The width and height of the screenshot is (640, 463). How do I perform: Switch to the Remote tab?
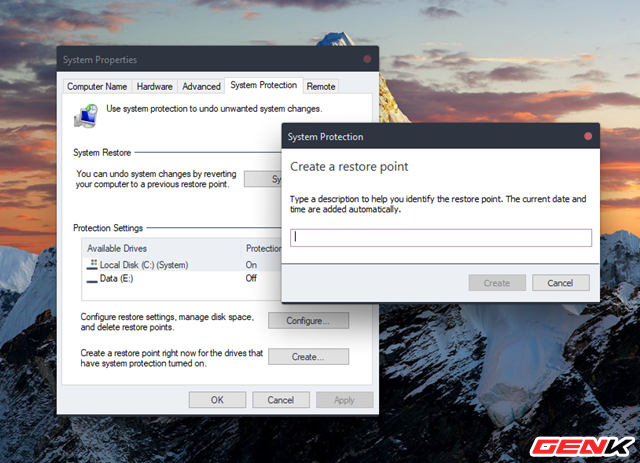[x=321, y=87]
